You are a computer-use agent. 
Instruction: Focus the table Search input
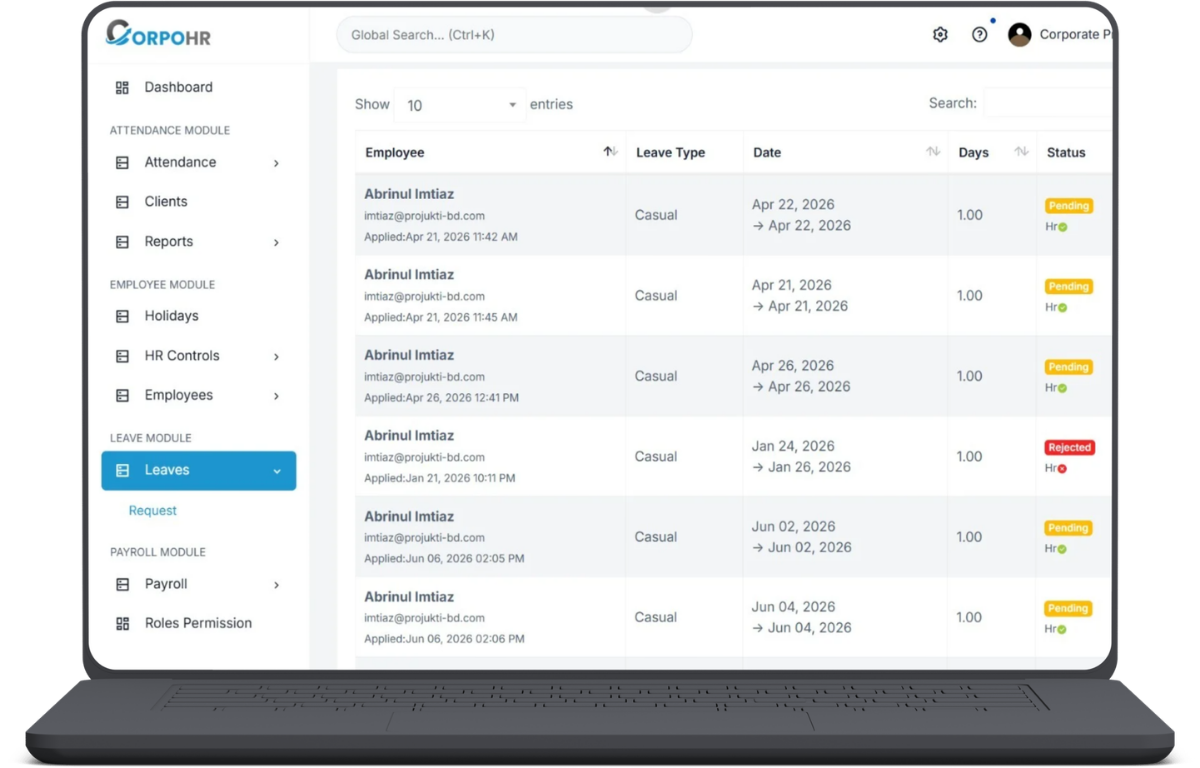(x=1048, y=103)
